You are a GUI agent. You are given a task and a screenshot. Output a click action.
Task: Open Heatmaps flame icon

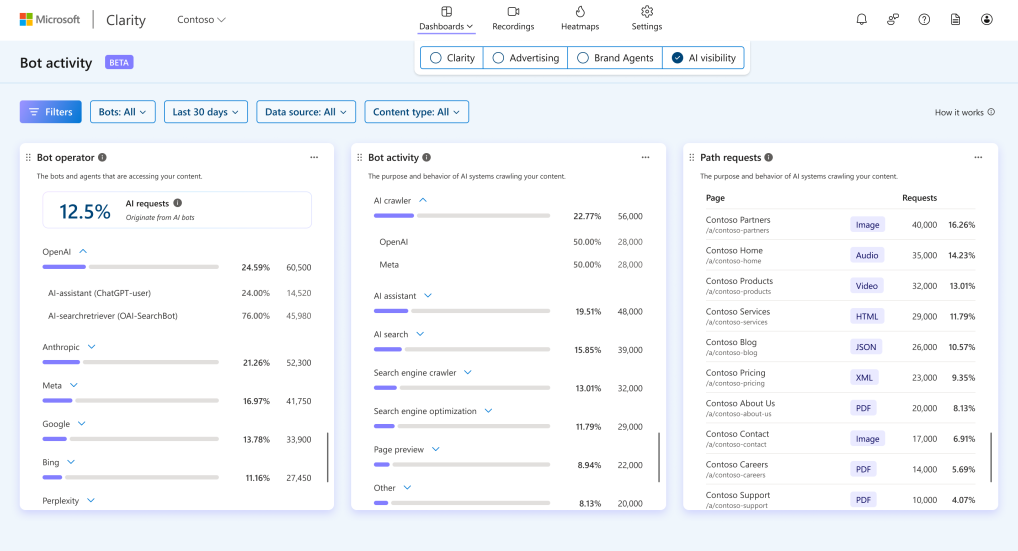point(580,12)
